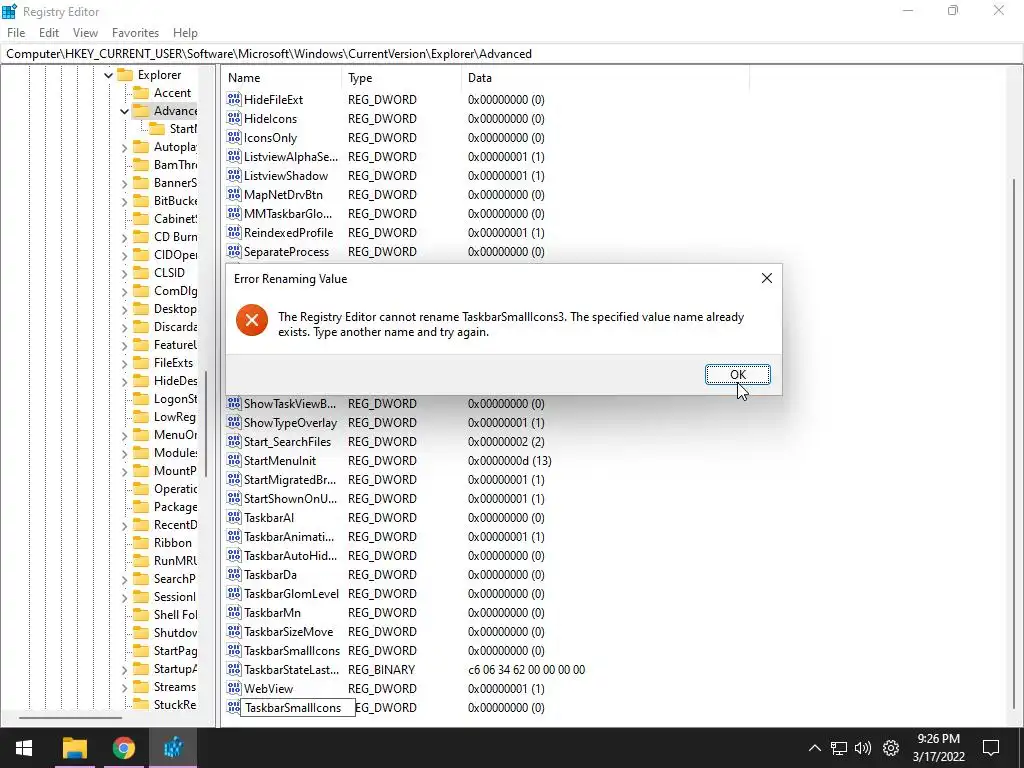The height and width of the screenshot is (768, 1024).
Task: Show hidden tray icons chevron
Action: click(814, 748)
